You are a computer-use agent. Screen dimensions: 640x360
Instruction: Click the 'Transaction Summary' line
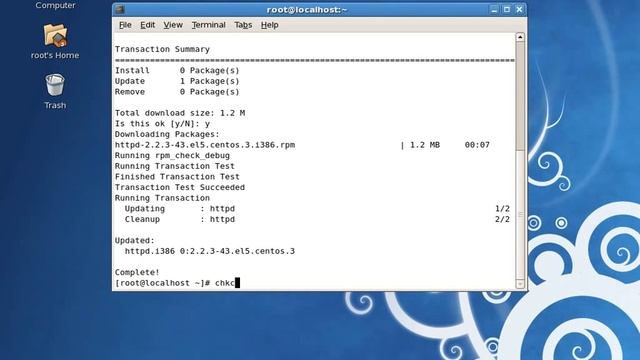162,49
